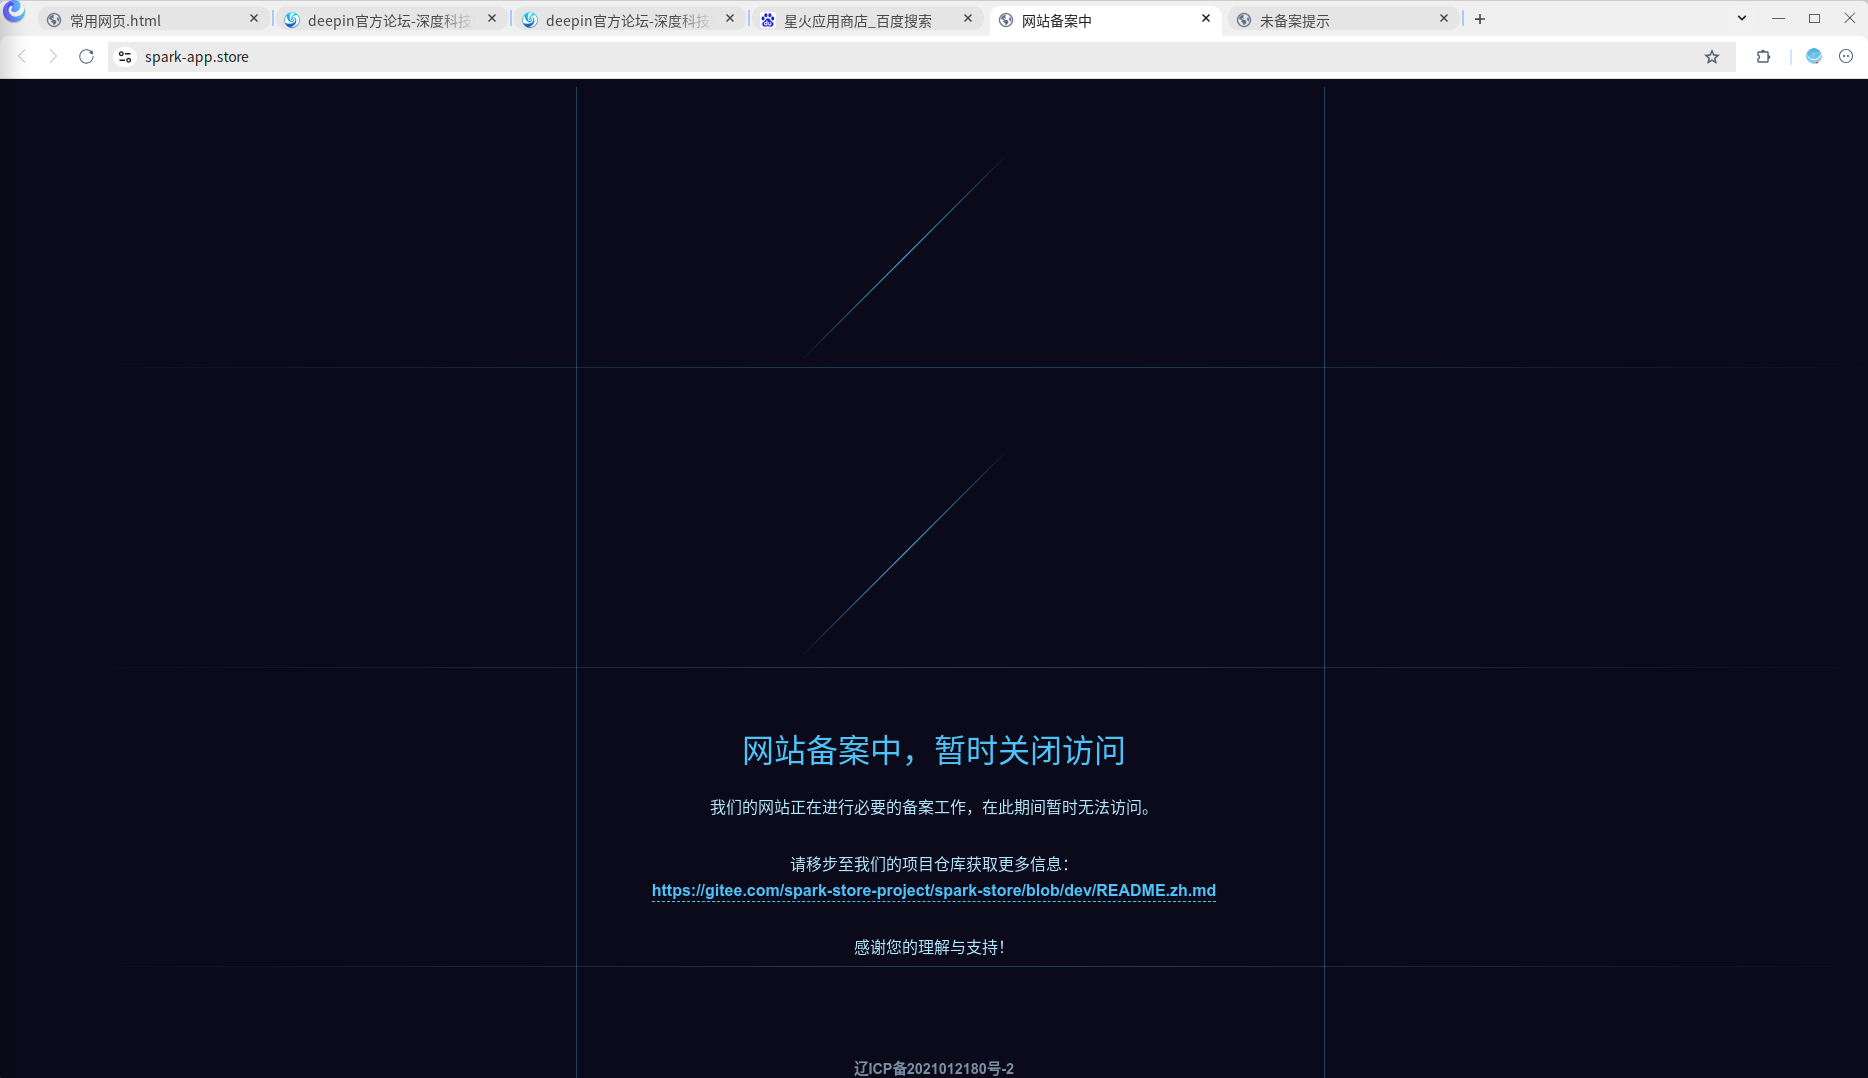The width and height of the screenshot is (1868, 1078).
Task: Open the browser menu icon at far right
Action: (1846, 57)
